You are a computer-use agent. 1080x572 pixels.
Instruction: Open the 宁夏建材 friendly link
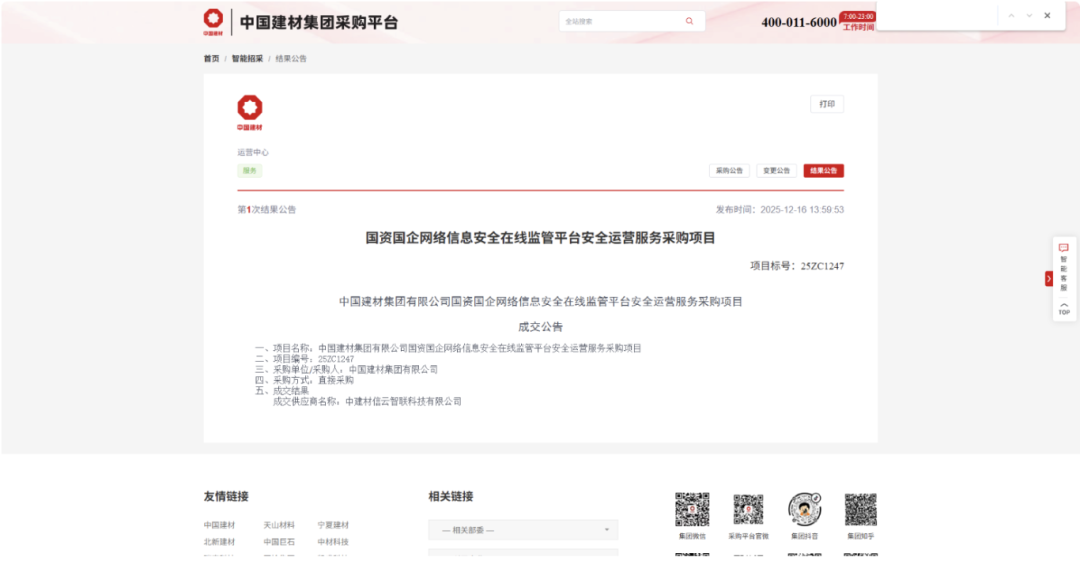pos(333,525)
